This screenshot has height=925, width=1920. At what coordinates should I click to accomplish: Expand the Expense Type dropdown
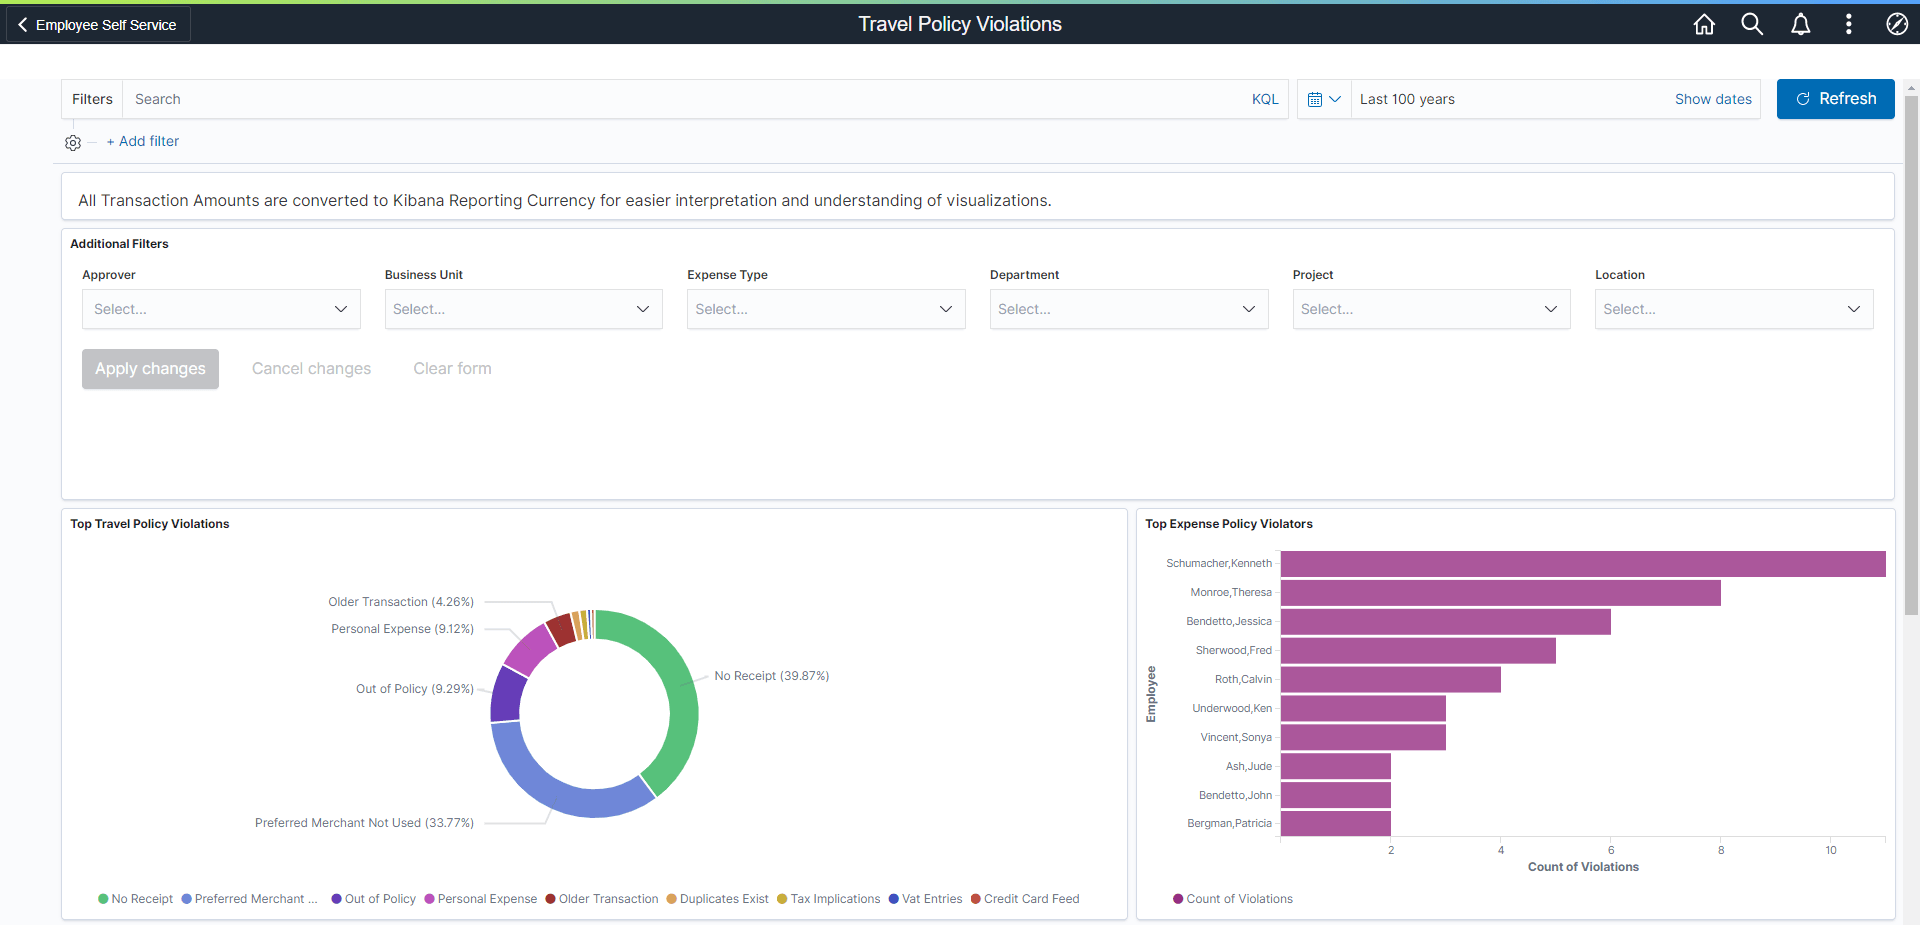point(825,309)
